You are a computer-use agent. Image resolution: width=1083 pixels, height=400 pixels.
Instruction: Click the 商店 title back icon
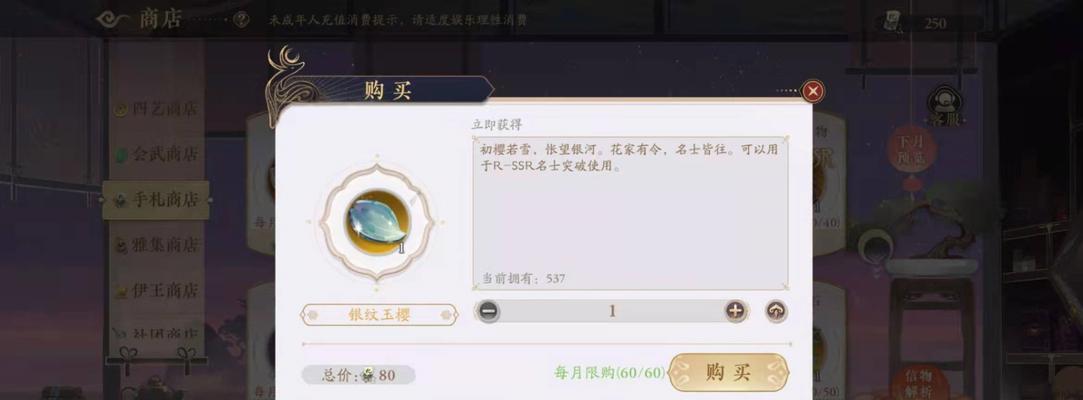[x=114, y=19]
